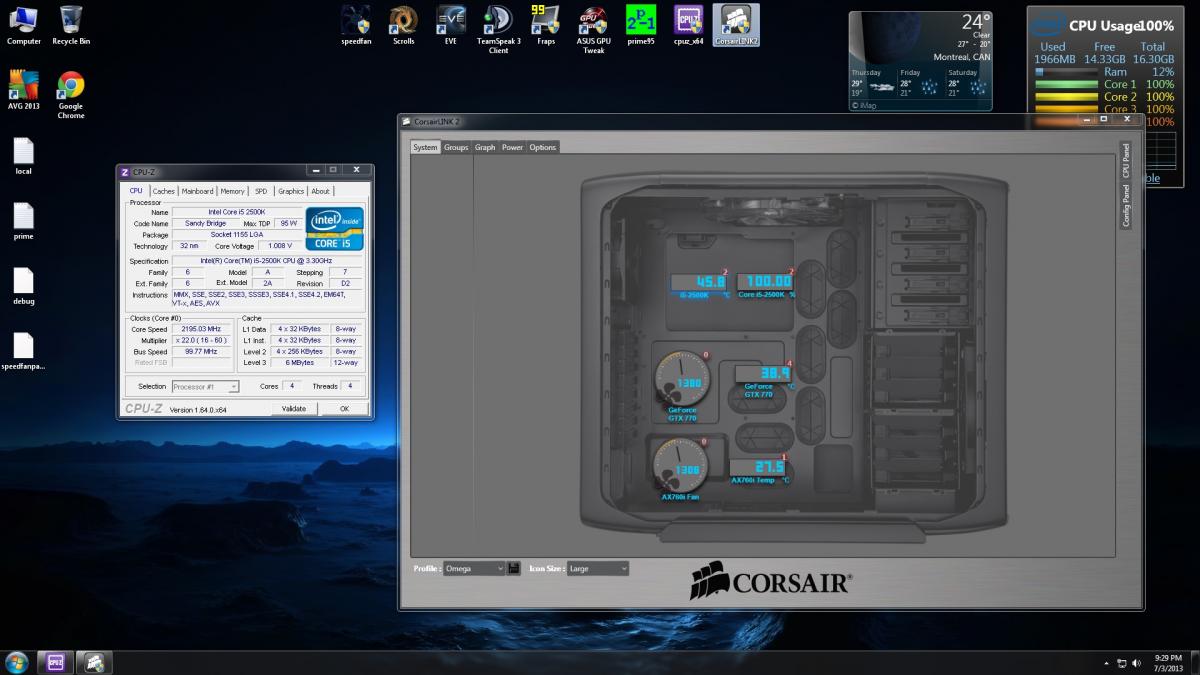The width and height of the screenshot is (1200, 675).
Task: Select the i5-2500K temperature readout
Action: pyautogui.click(x=698, y=285)
